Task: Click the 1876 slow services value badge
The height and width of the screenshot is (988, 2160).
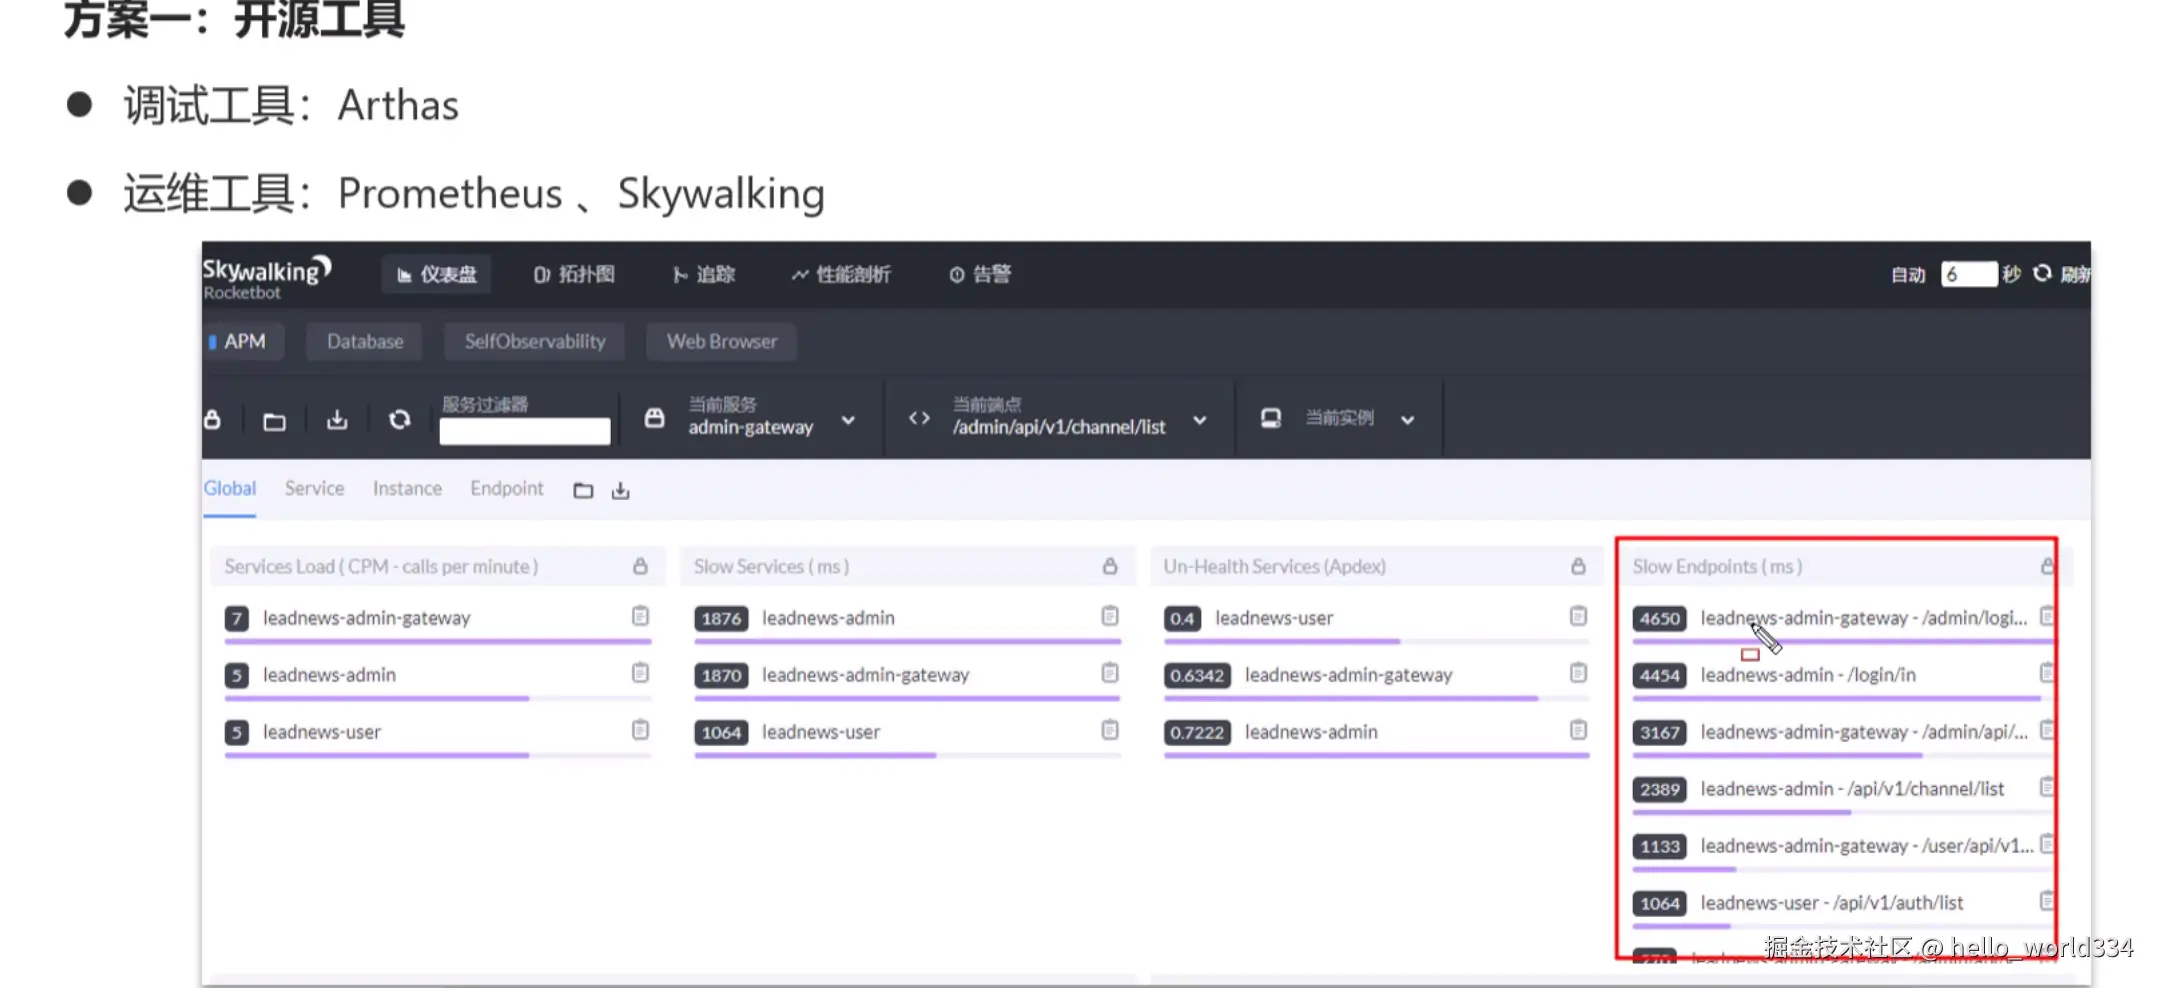Action: point(721,619)
